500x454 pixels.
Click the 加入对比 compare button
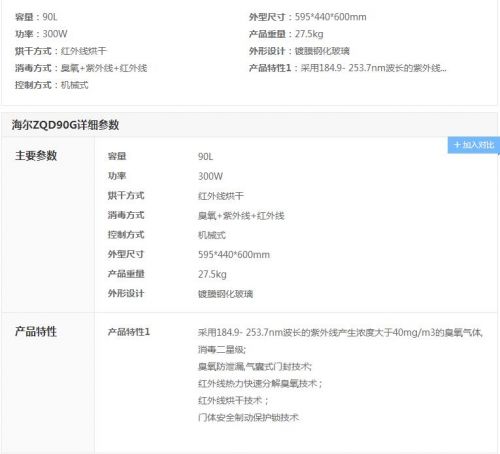click(x=474, y=145)
